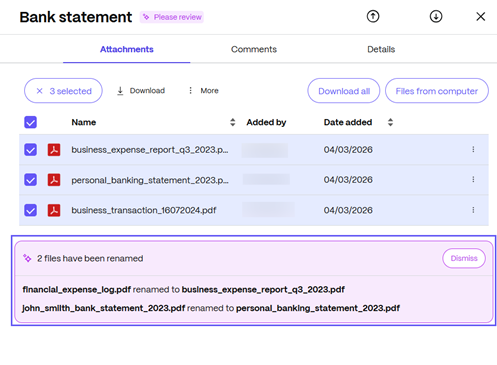The image size is (497, 365).
Task: Open business_expense_report_q3_2023 file name
Action: pyautogui.click(x=150, y=150)
